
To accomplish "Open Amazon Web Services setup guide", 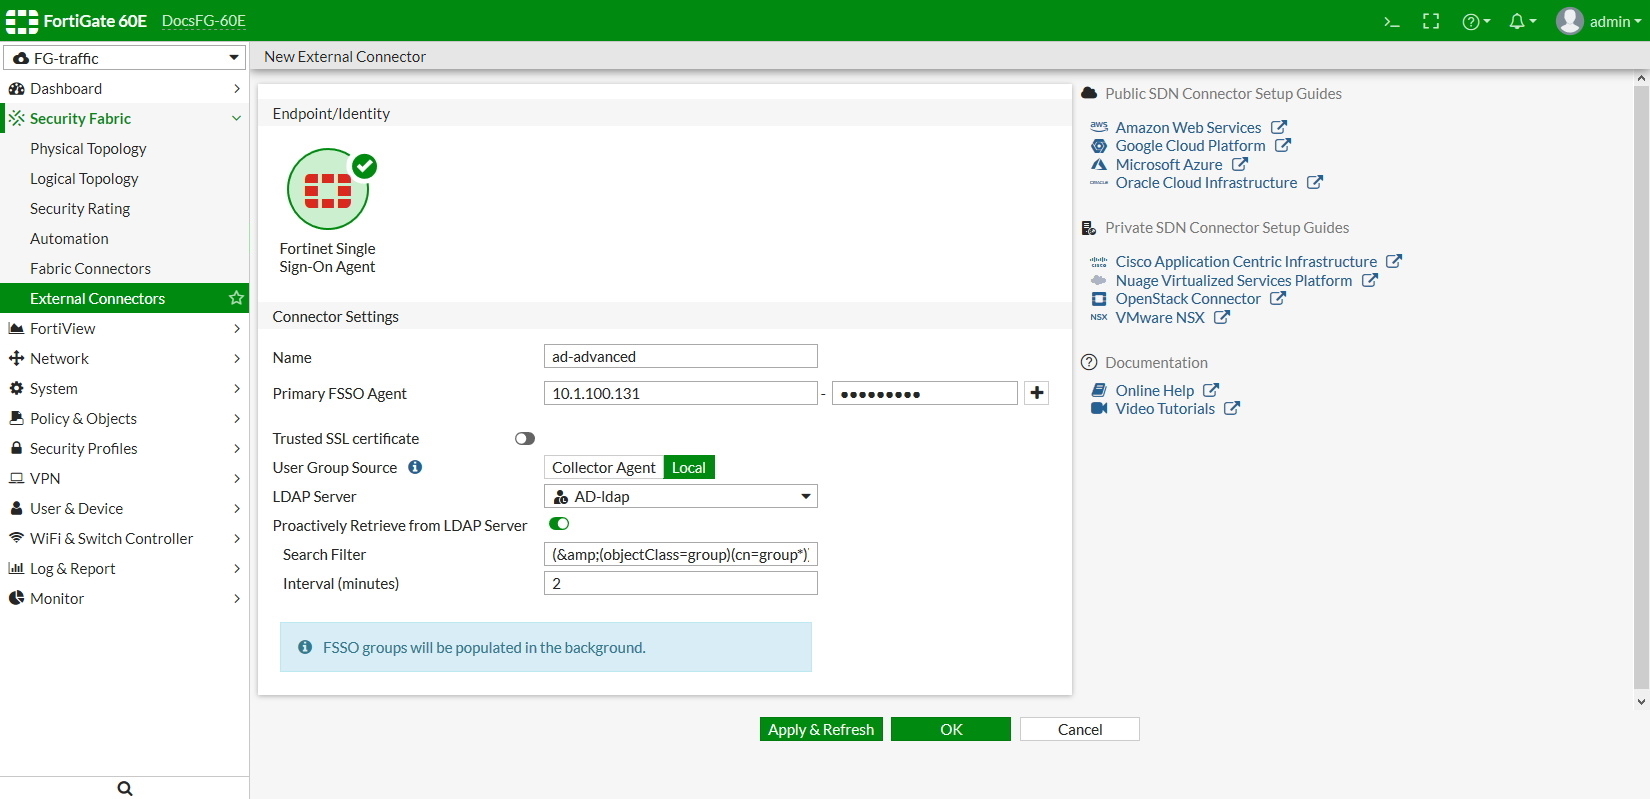I will pos(1188,127).
